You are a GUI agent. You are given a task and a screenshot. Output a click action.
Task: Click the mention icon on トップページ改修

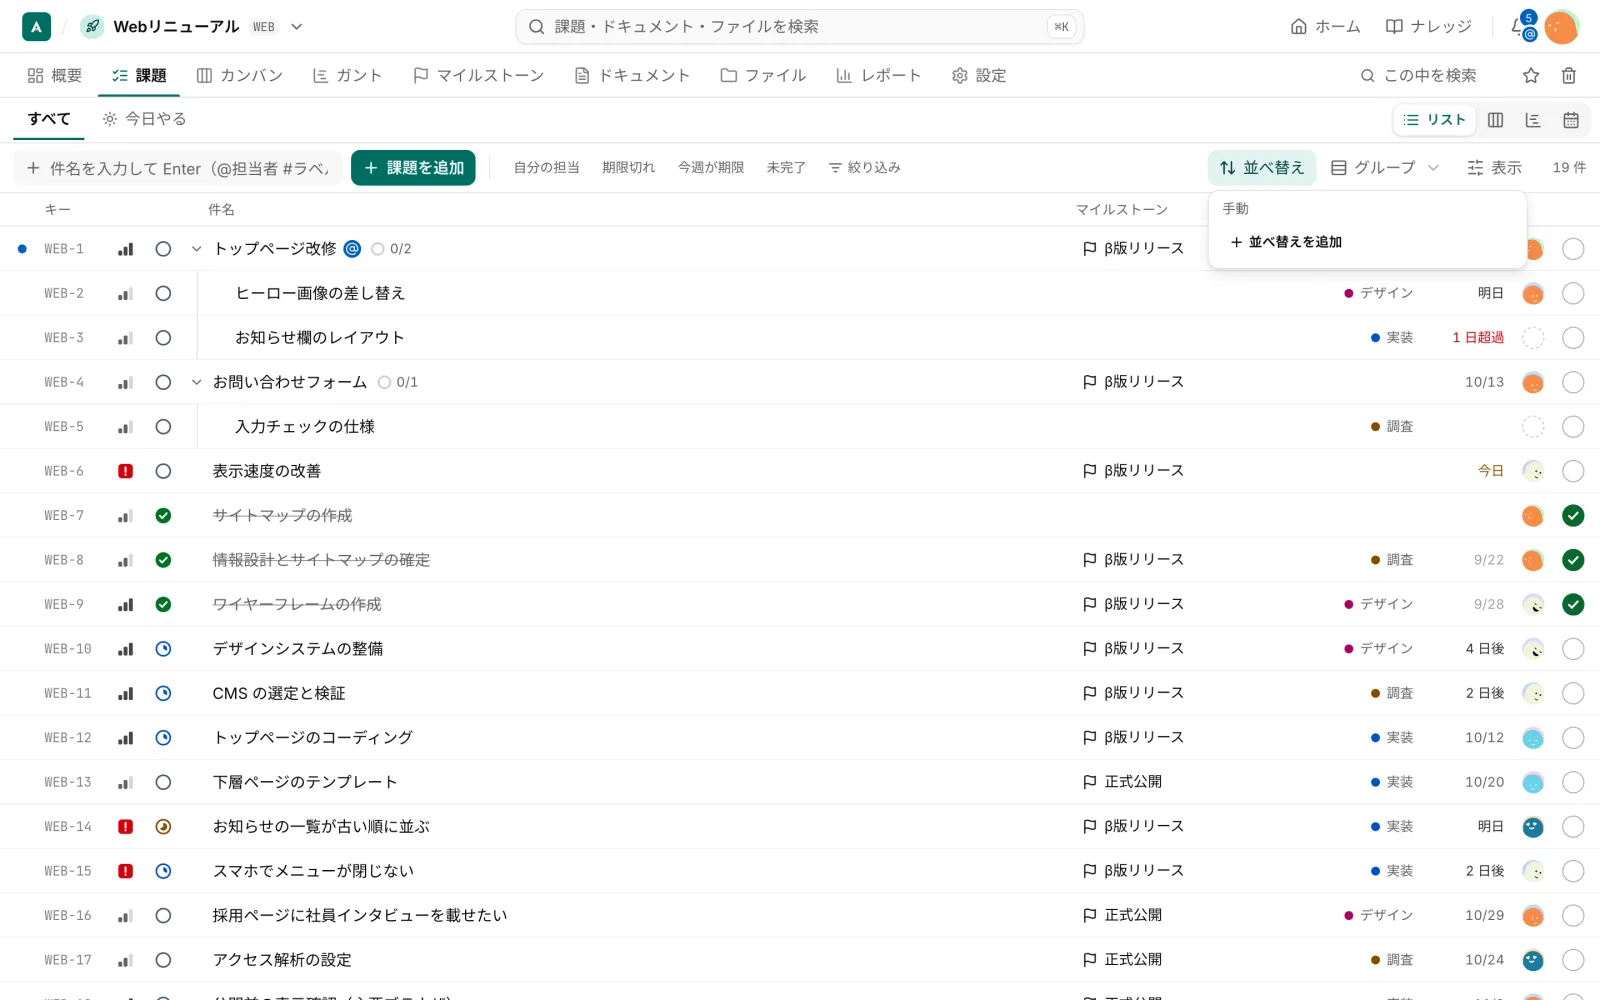click(352, 249)
